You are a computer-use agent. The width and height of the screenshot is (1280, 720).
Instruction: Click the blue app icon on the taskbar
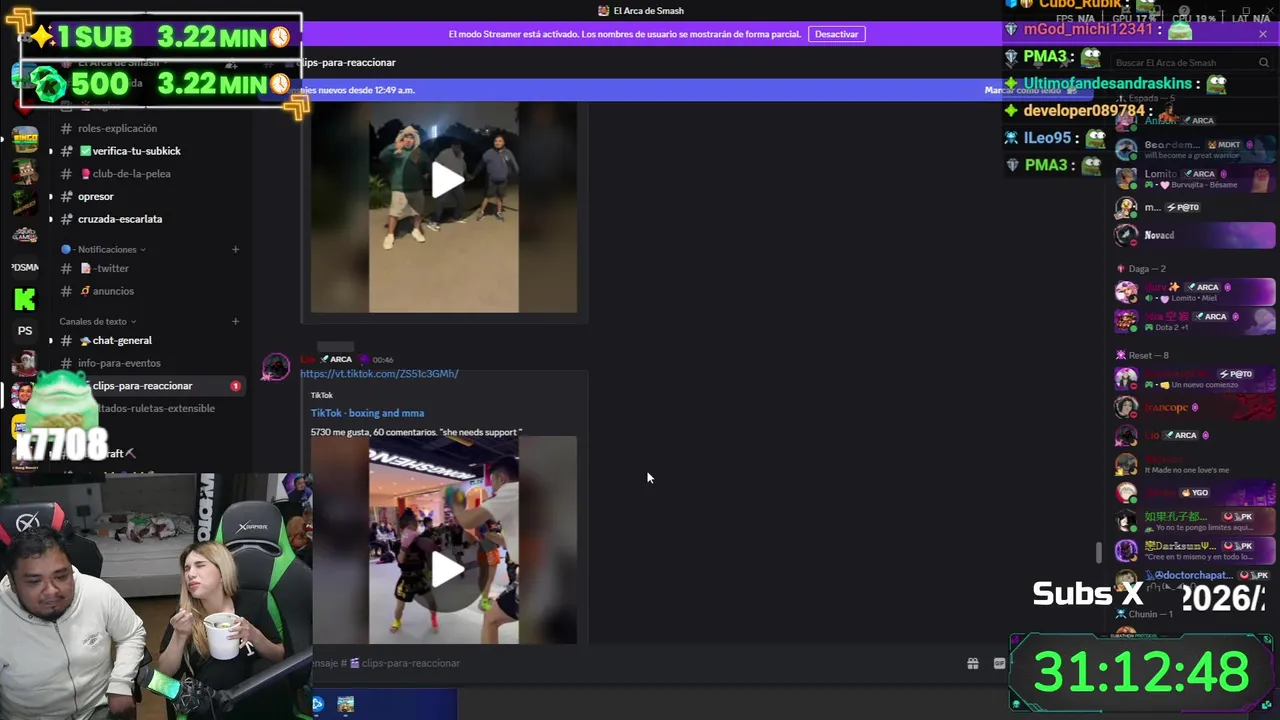click(x=318, y=704)
